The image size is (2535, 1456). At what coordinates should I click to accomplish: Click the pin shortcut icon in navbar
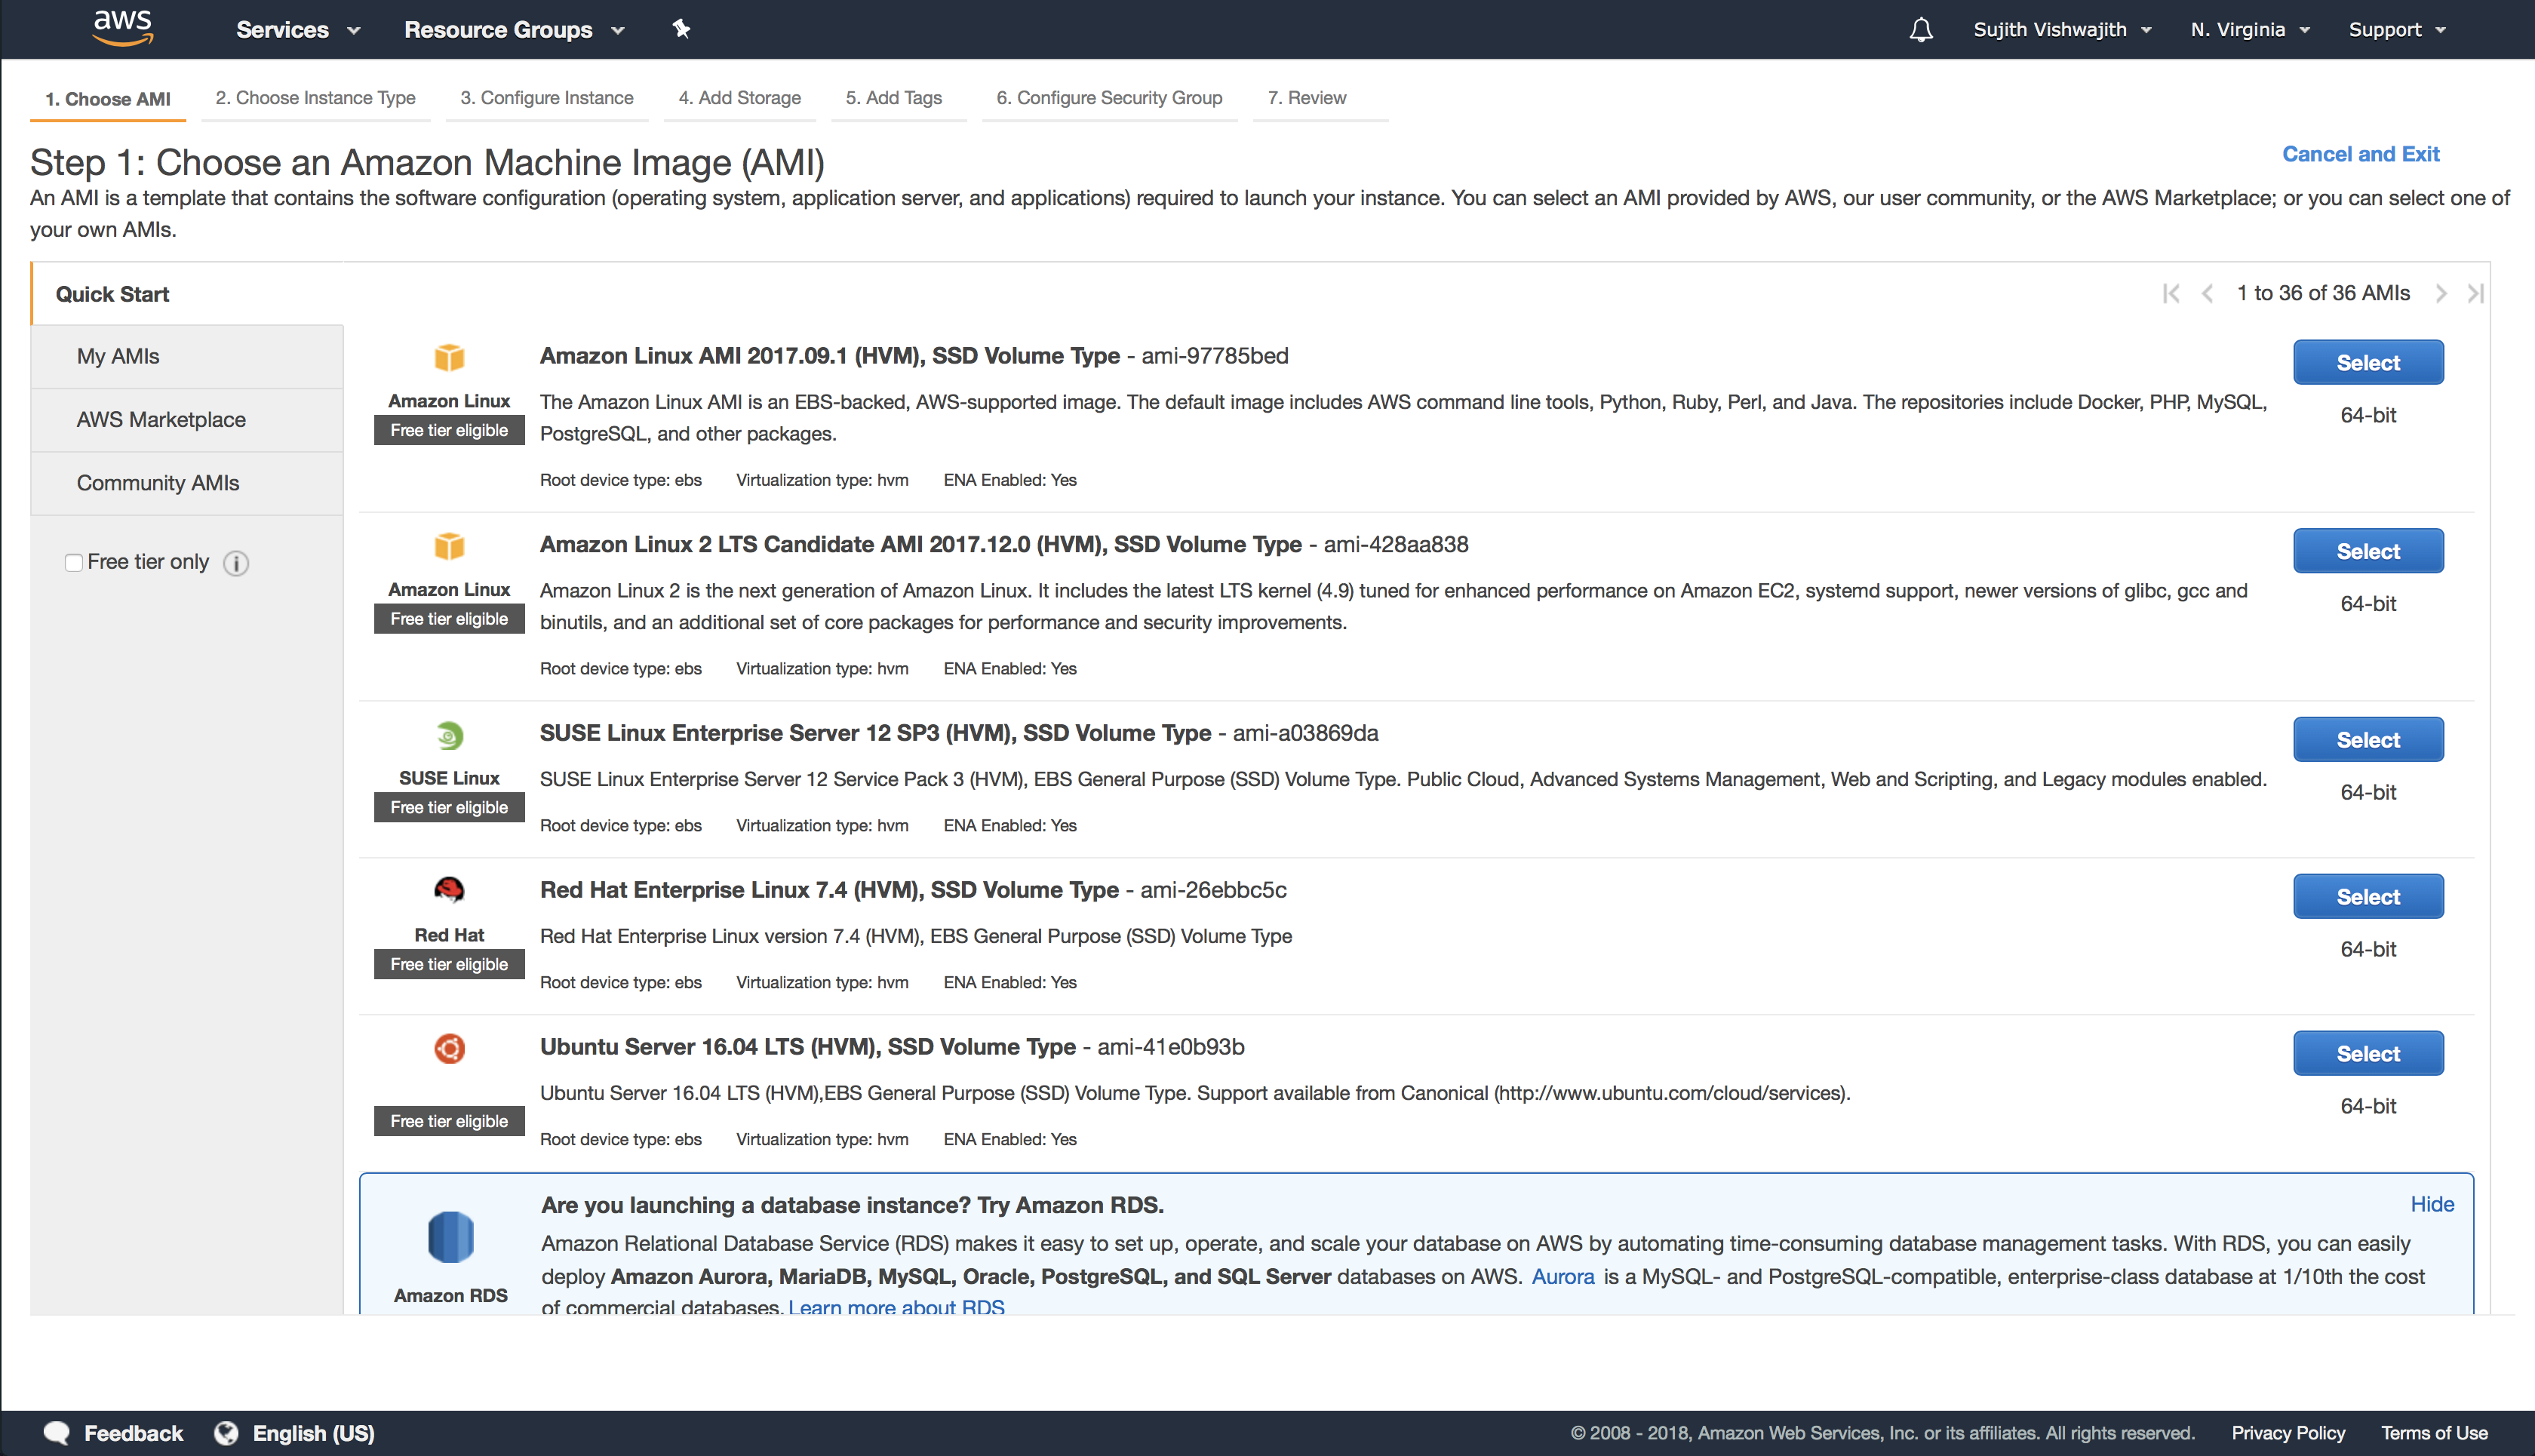pos(681,29)
